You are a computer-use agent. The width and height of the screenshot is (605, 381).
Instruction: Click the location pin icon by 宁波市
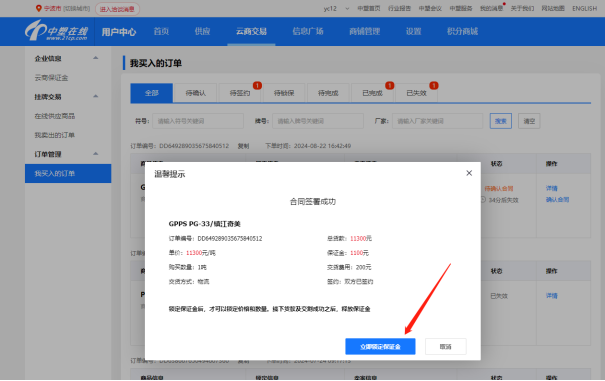39,8
